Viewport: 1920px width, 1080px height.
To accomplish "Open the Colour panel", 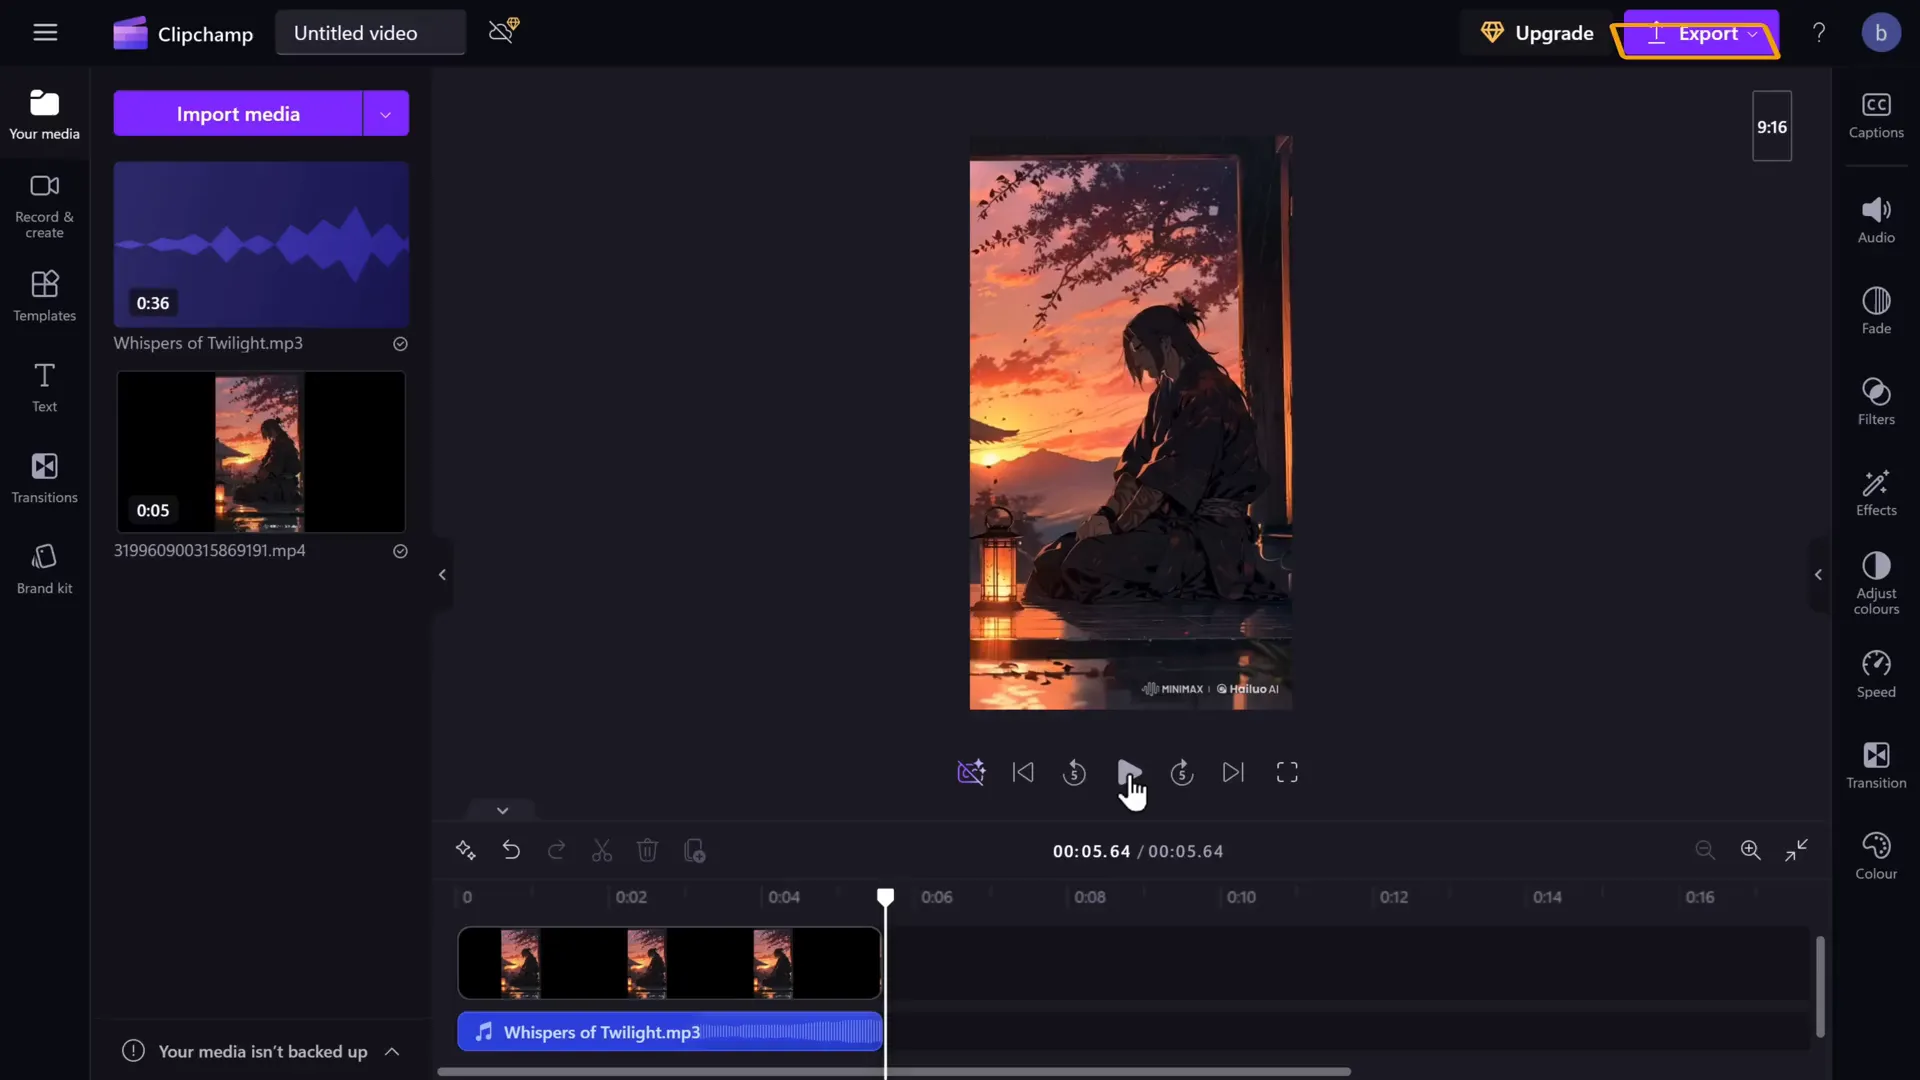I will point(1876,857).
